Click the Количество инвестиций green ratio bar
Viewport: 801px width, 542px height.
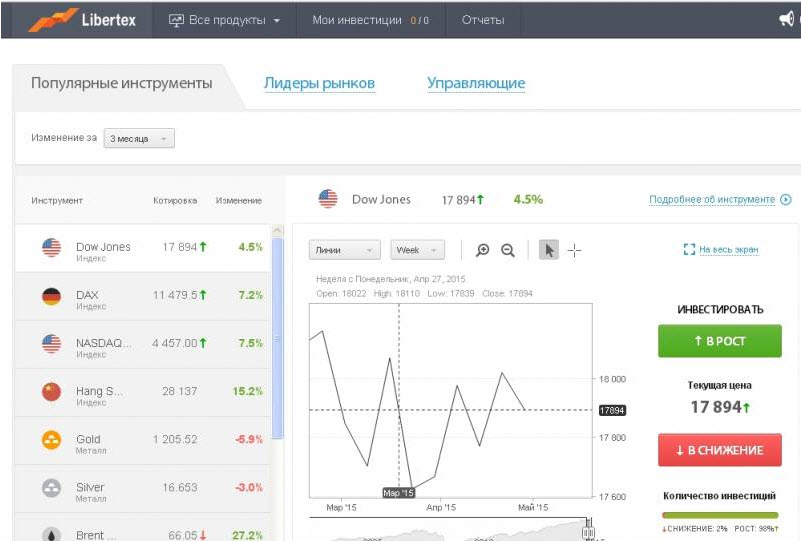pos(720,515)
